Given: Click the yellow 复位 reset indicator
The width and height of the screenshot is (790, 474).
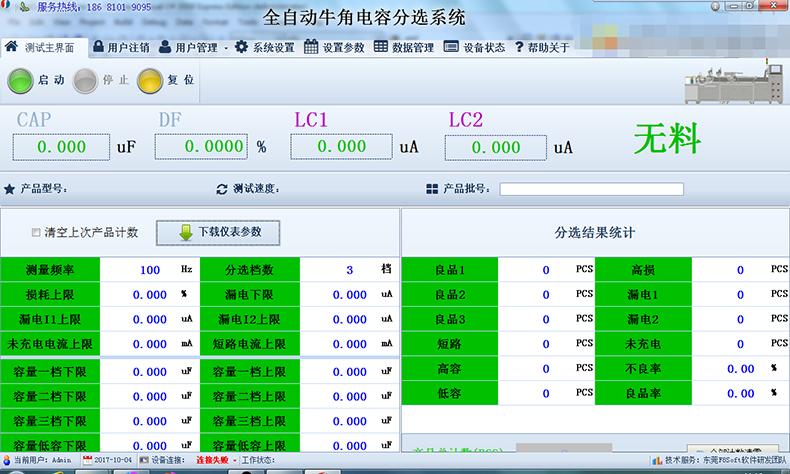Looking at the screenshot, I should (150, 80).
